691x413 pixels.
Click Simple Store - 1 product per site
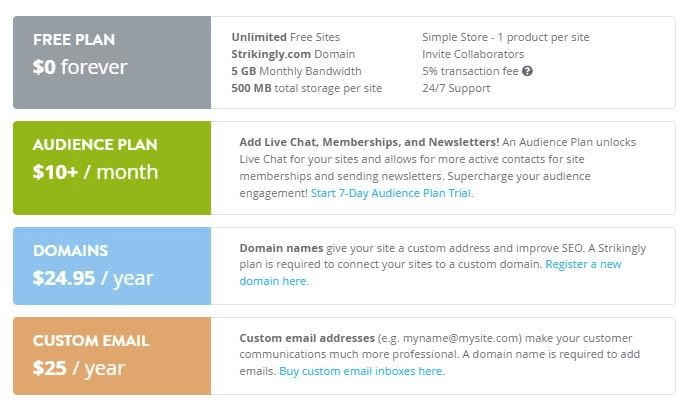(x=505, y=37)
